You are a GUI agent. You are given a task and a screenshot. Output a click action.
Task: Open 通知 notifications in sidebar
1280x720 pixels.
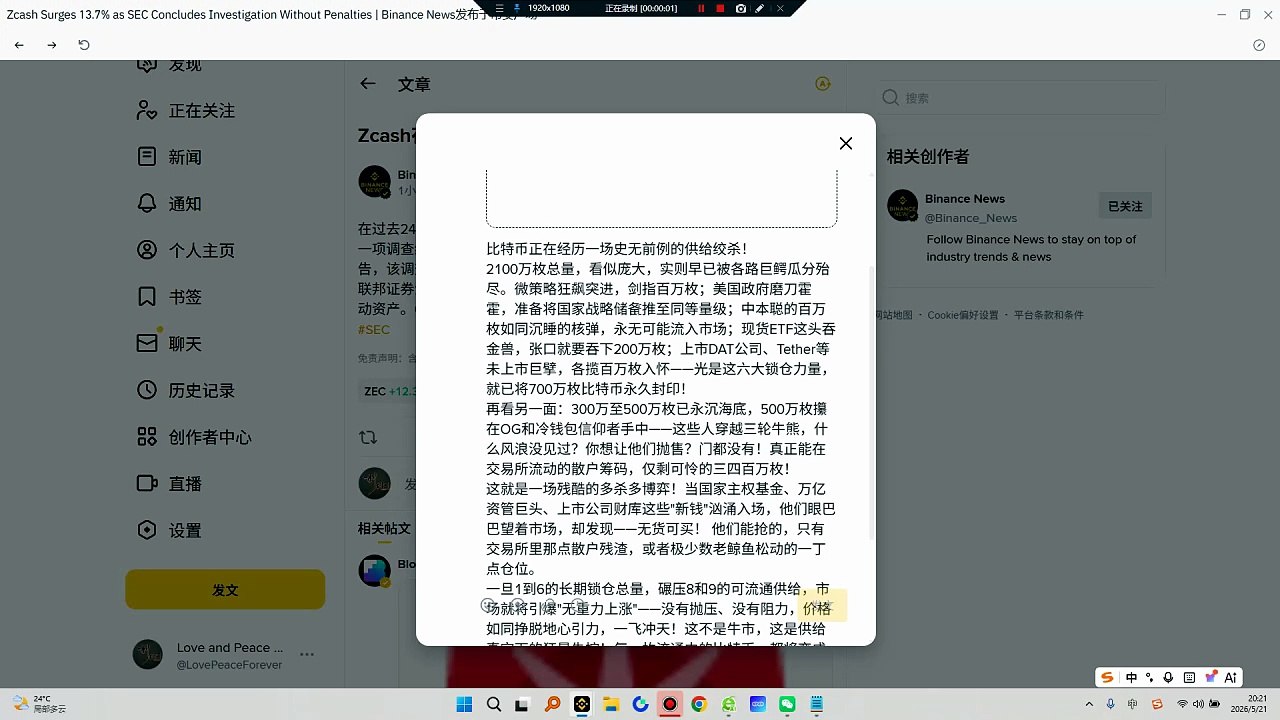[x=169, y=203]
